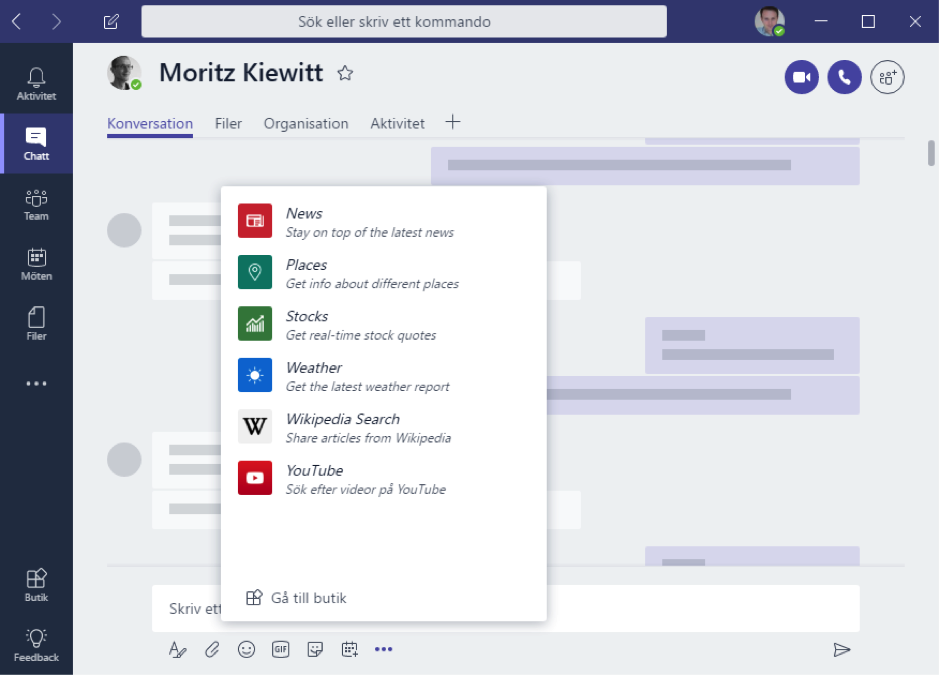Select the Places app
This screenshot has width=939, height=675.
click(383, 273)
